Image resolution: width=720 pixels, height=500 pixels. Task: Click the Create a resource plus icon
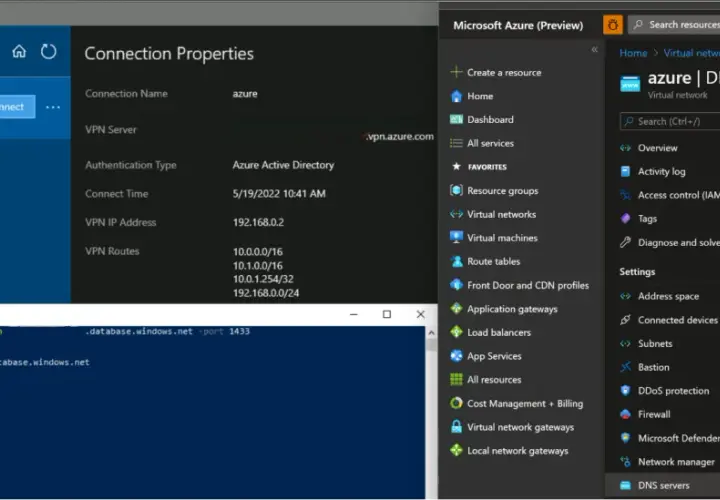point(456,72)
